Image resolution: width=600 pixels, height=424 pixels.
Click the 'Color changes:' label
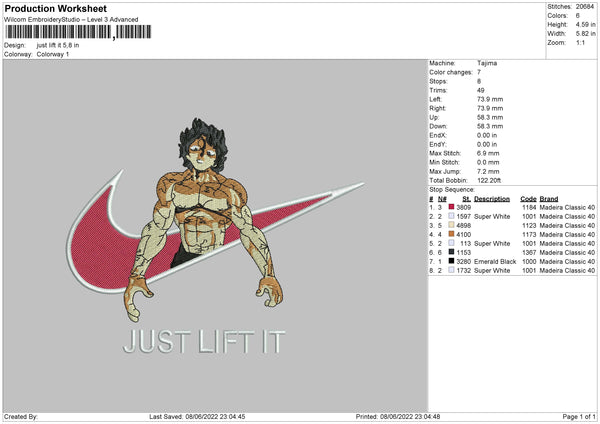pos(451,72)
